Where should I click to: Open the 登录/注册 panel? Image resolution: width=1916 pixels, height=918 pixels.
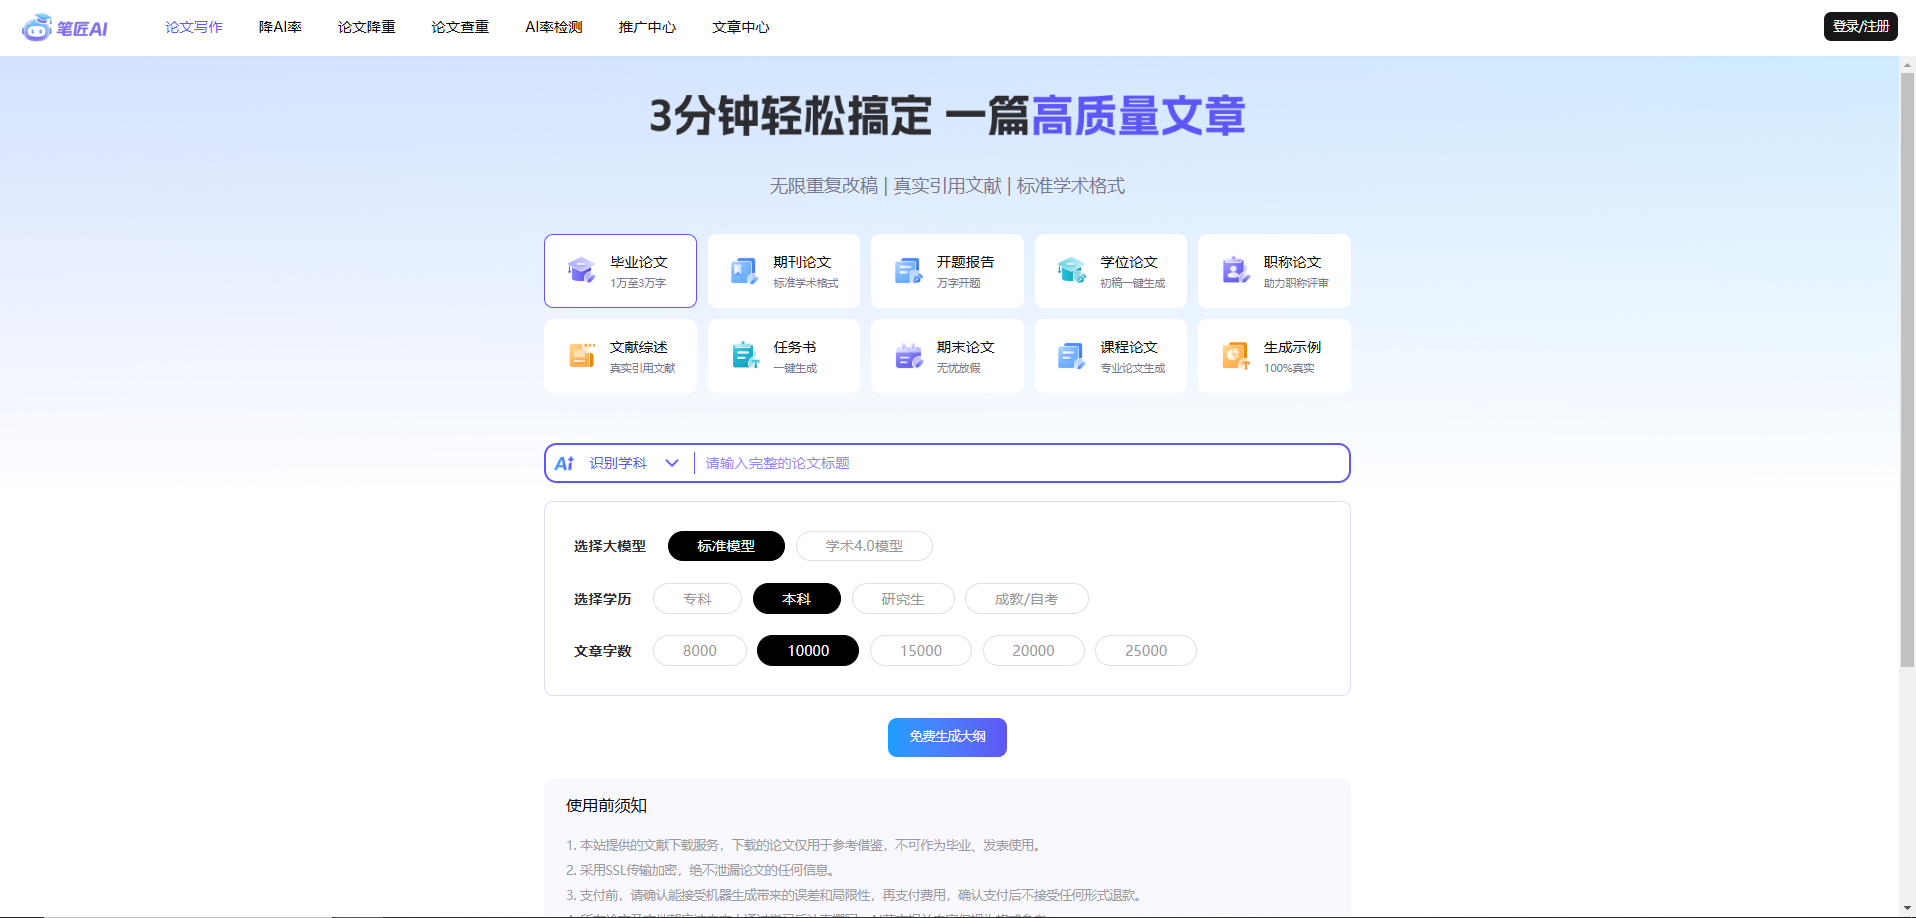(x=1860, y=26)
